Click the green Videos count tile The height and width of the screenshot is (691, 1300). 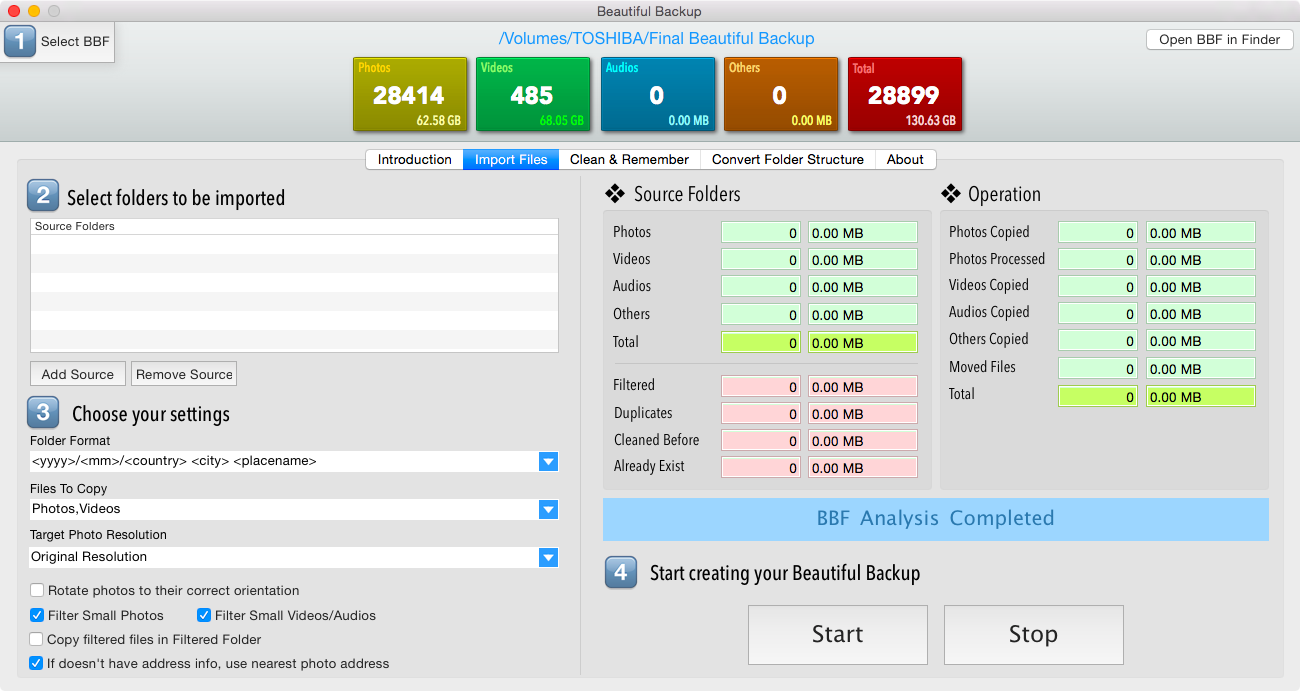(533, 94)
